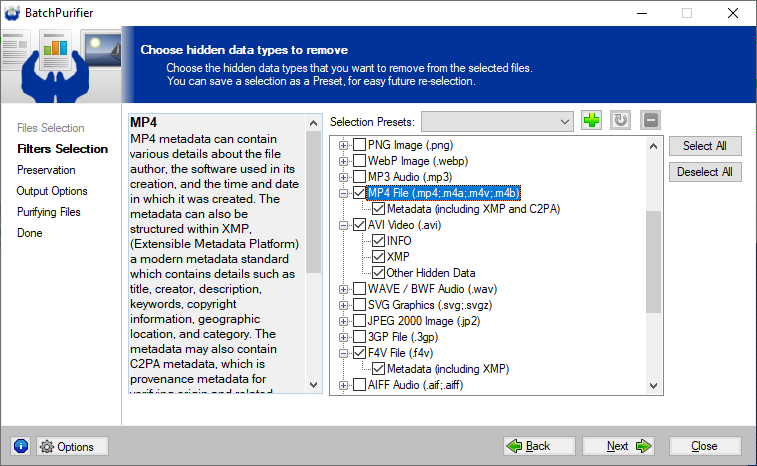Click the Close button at bottom
Image resolution: width=757 pixels, height=466 pixels.
[x=705, y=446]
